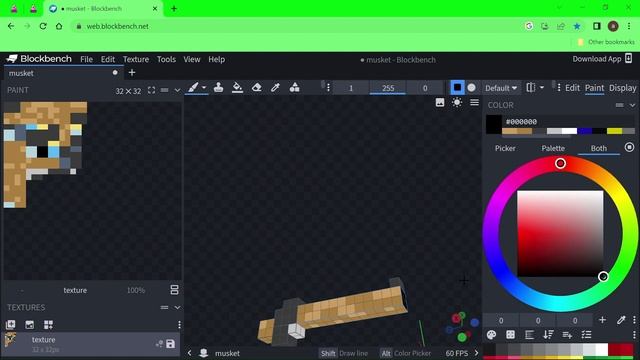
Task: Open the View menu
Action: click(x=191, y=59)
